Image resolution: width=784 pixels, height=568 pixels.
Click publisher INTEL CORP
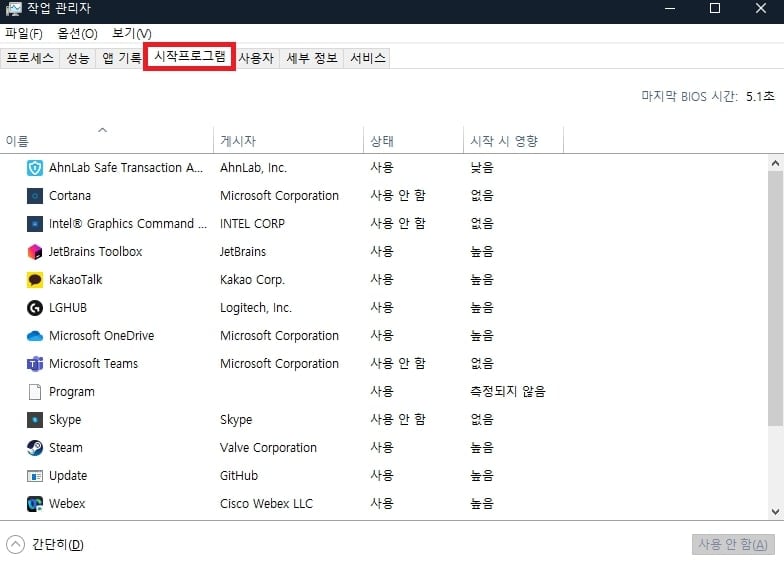point(252,224)
